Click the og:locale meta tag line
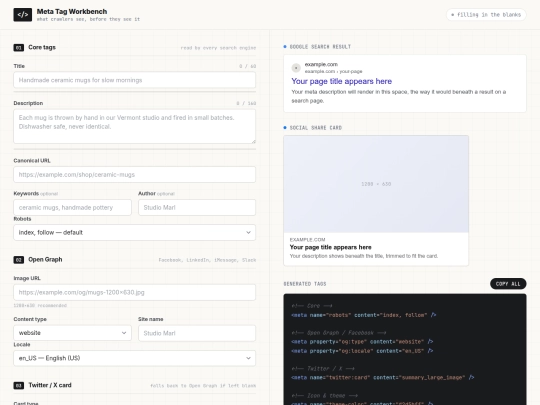540x405 pixels. 362,351
